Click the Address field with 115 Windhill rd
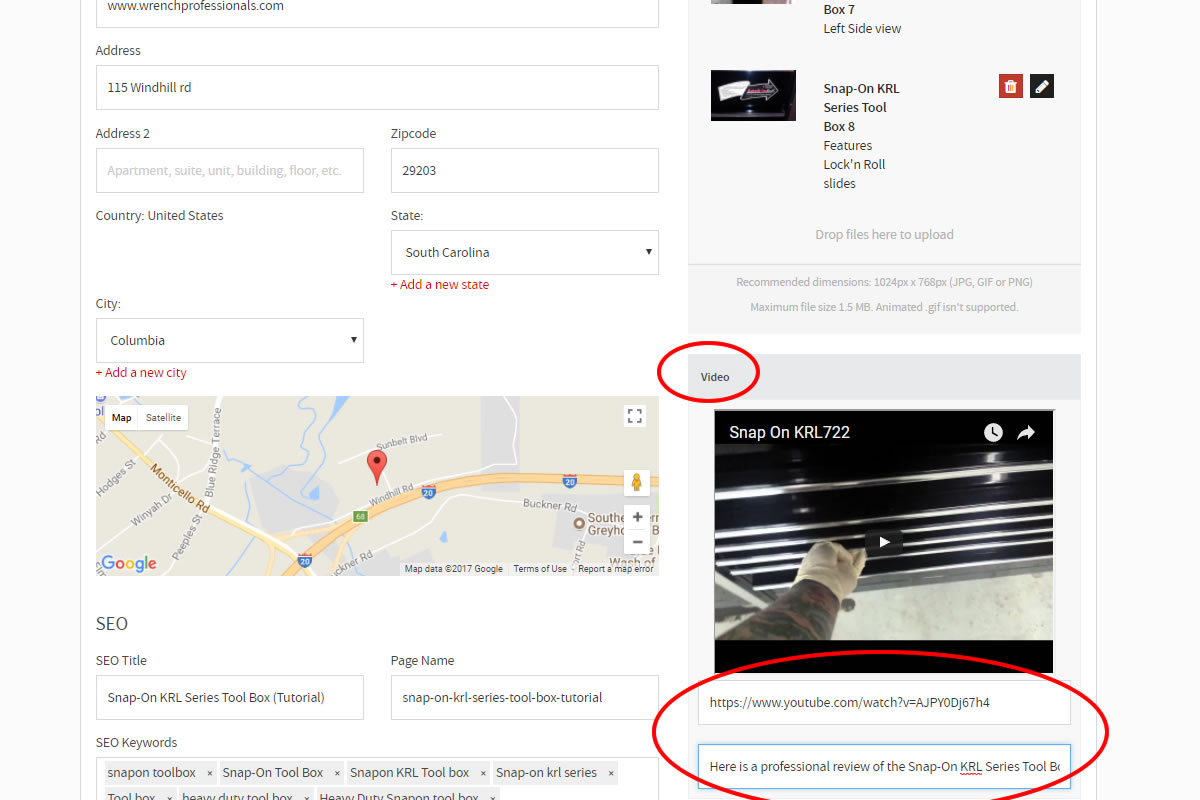This screenshot has width=1200, height=800. click(x=377, y=87)
